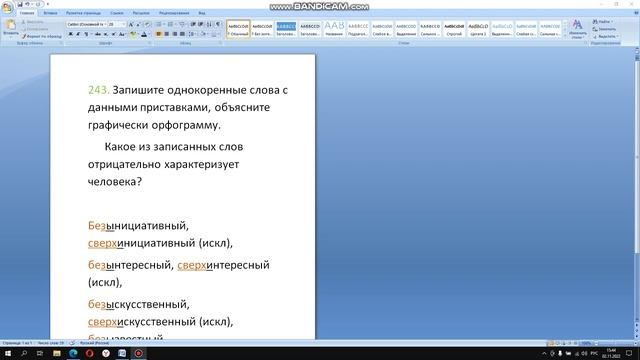Copy selection (Копировать) in clipboard group
The width and height of the screenshot is (640, 360).
click(x=34, y=29)
